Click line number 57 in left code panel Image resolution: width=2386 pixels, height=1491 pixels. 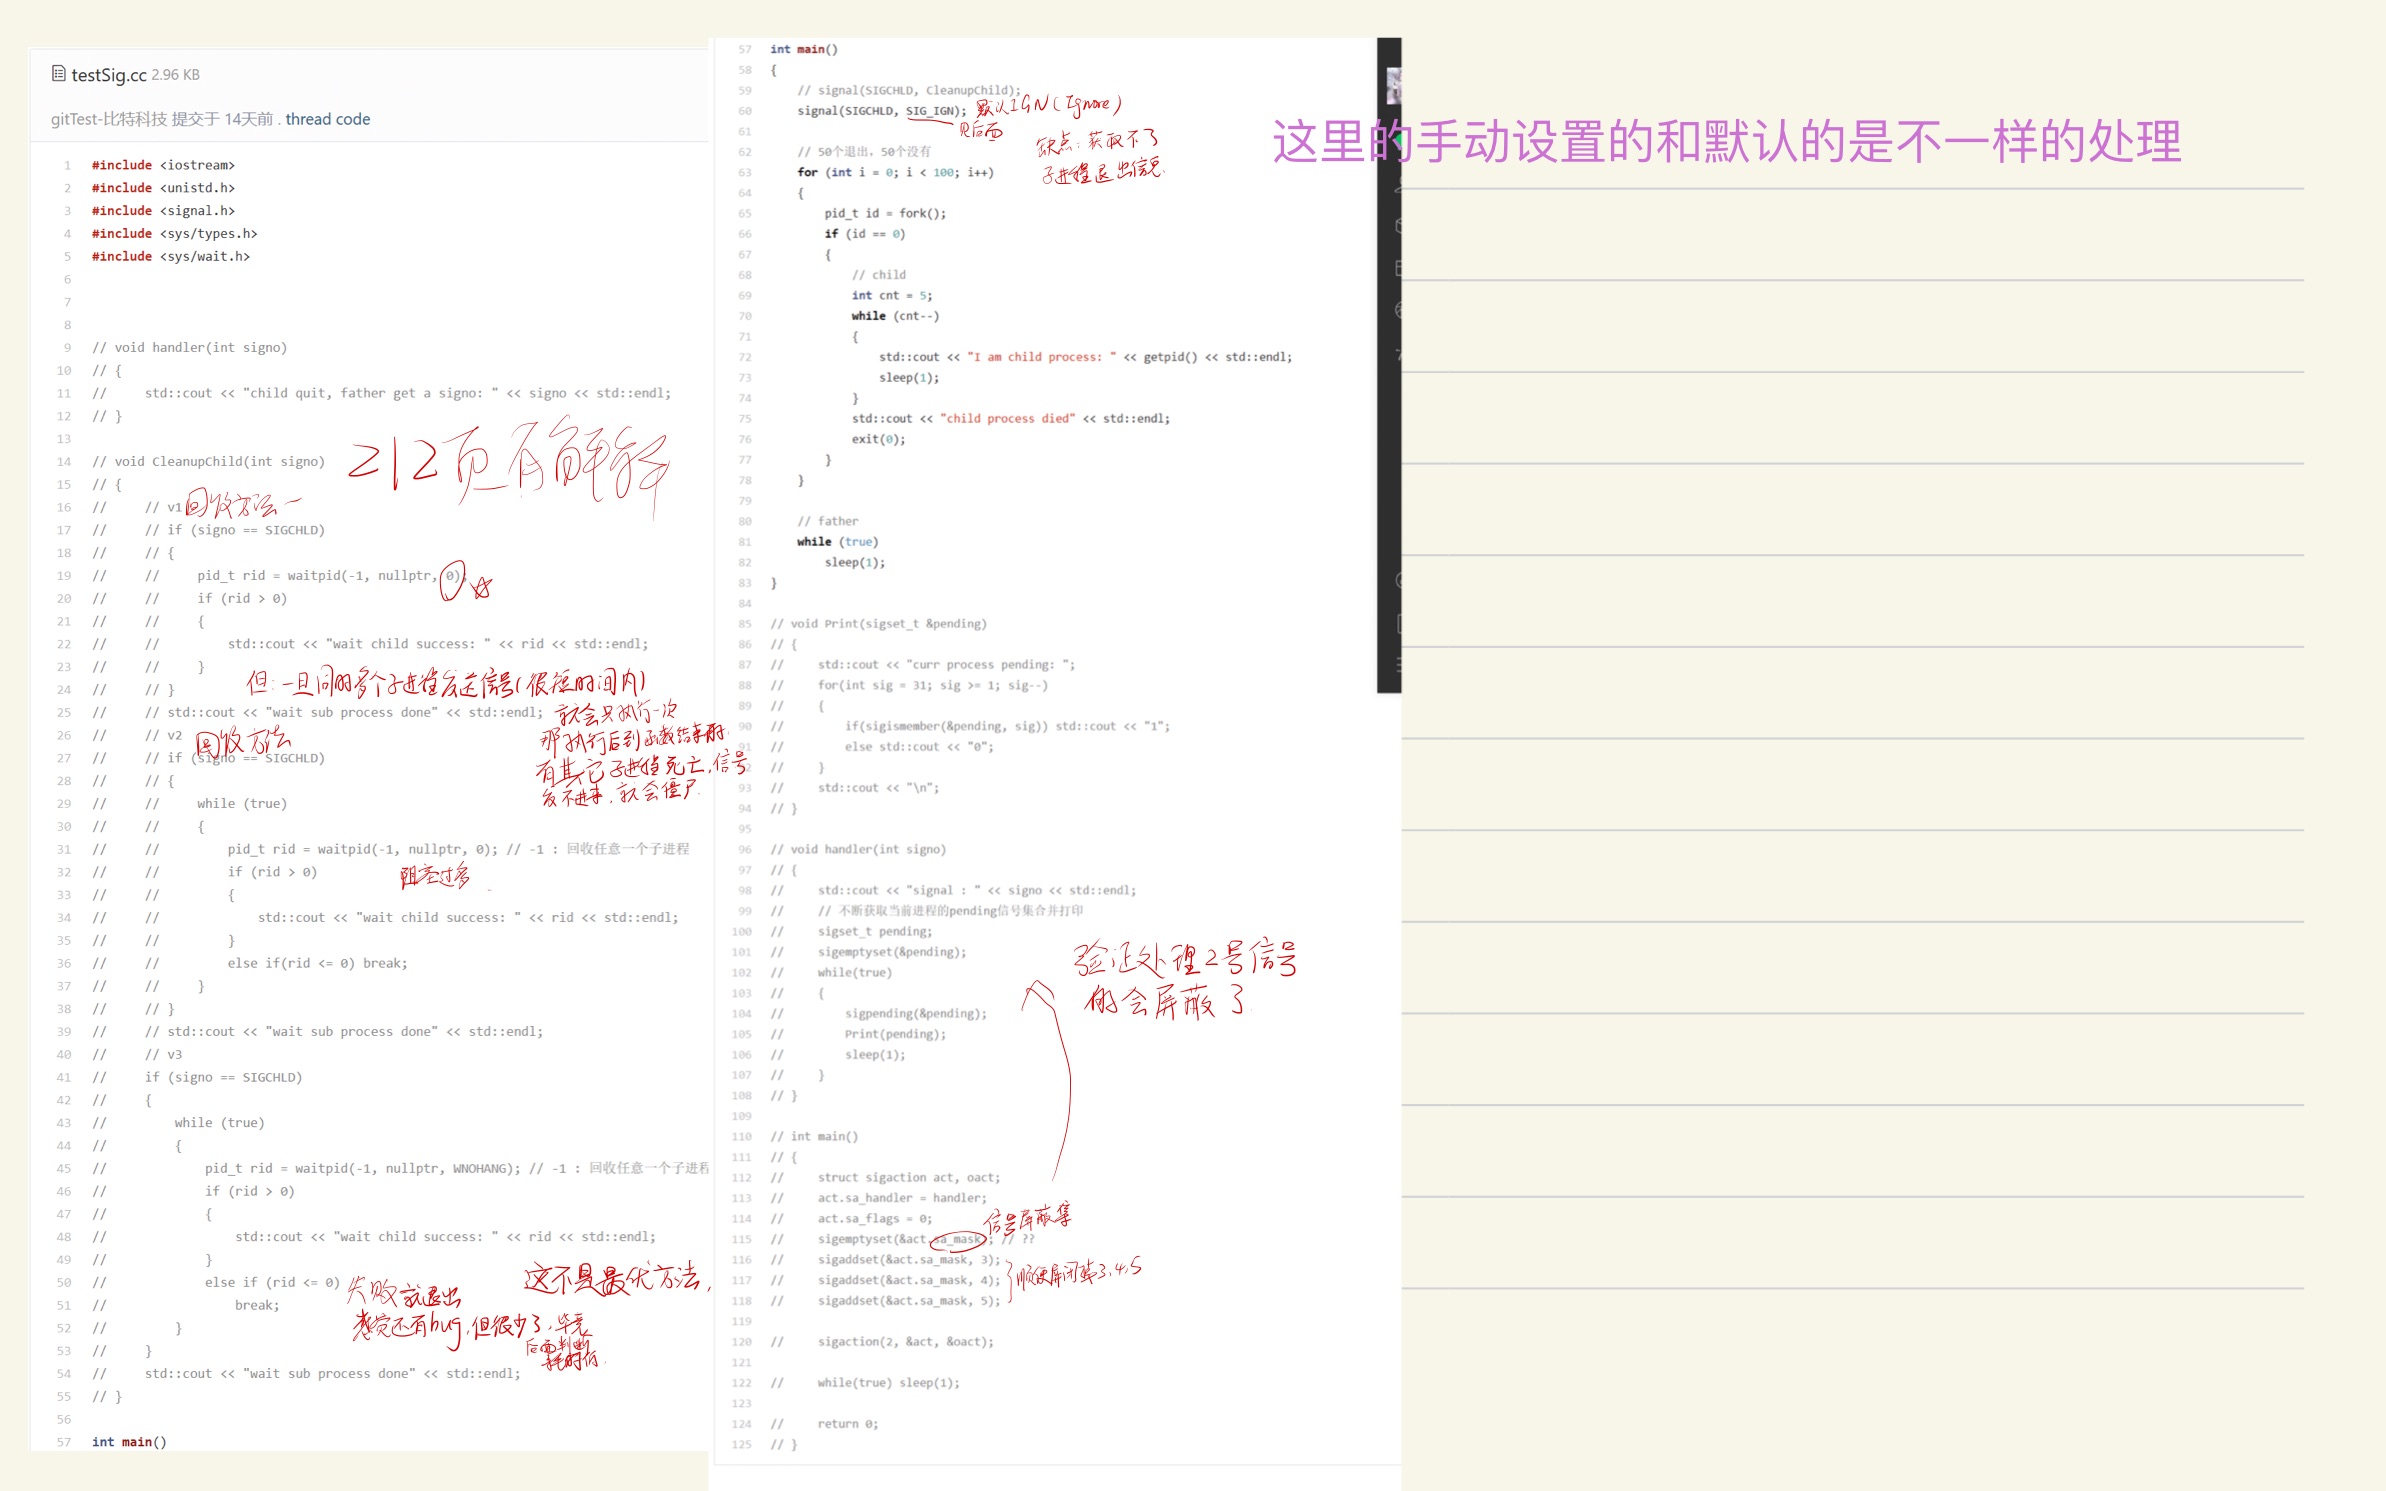[x=64, y=1441]
